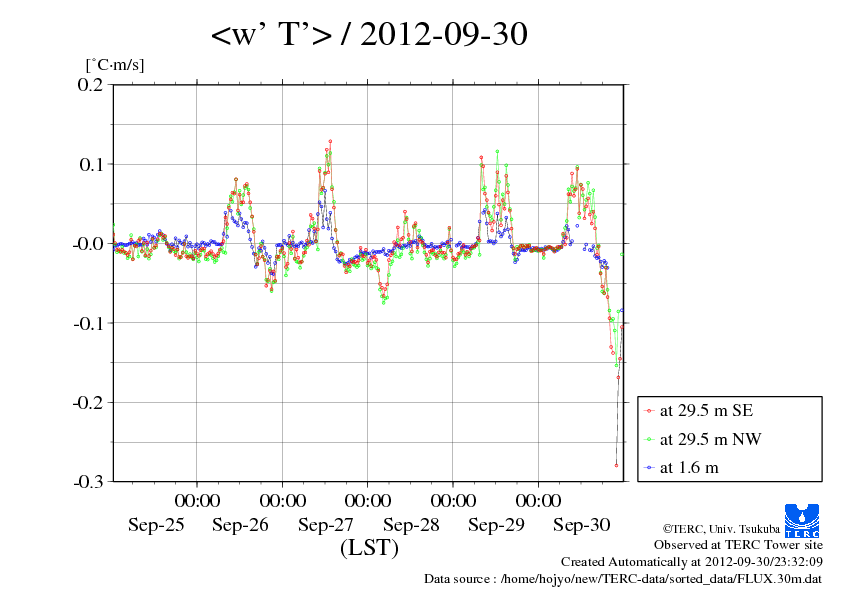Click the '-0.0' y-axis label
842x595 pixels.
pos(88,243)
